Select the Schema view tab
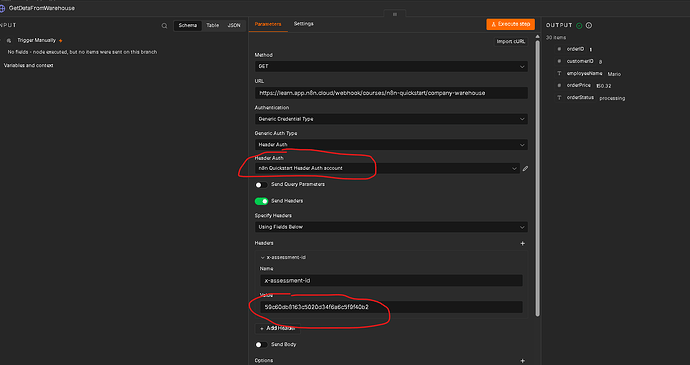The height and width of the screenshot is (365, 690). pos(188,26)
